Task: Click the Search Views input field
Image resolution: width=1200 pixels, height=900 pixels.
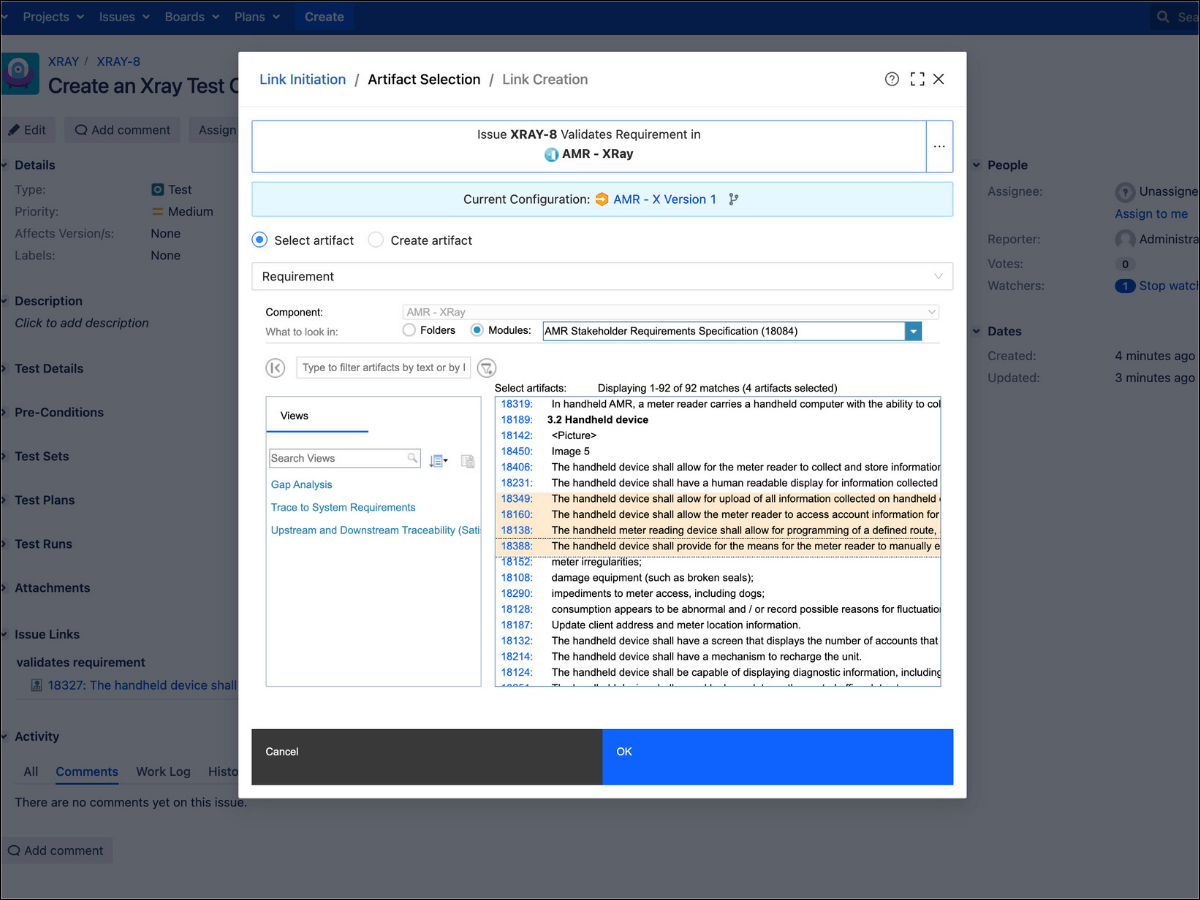Action: [345, 458]
